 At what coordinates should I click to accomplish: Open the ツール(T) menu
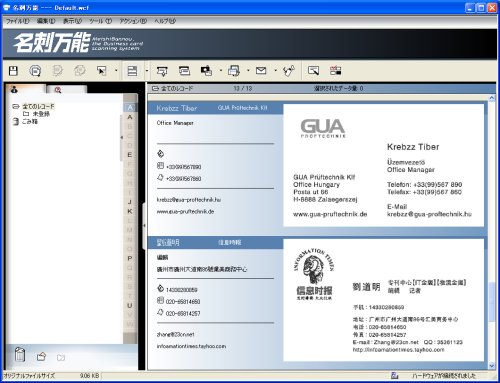100,21
